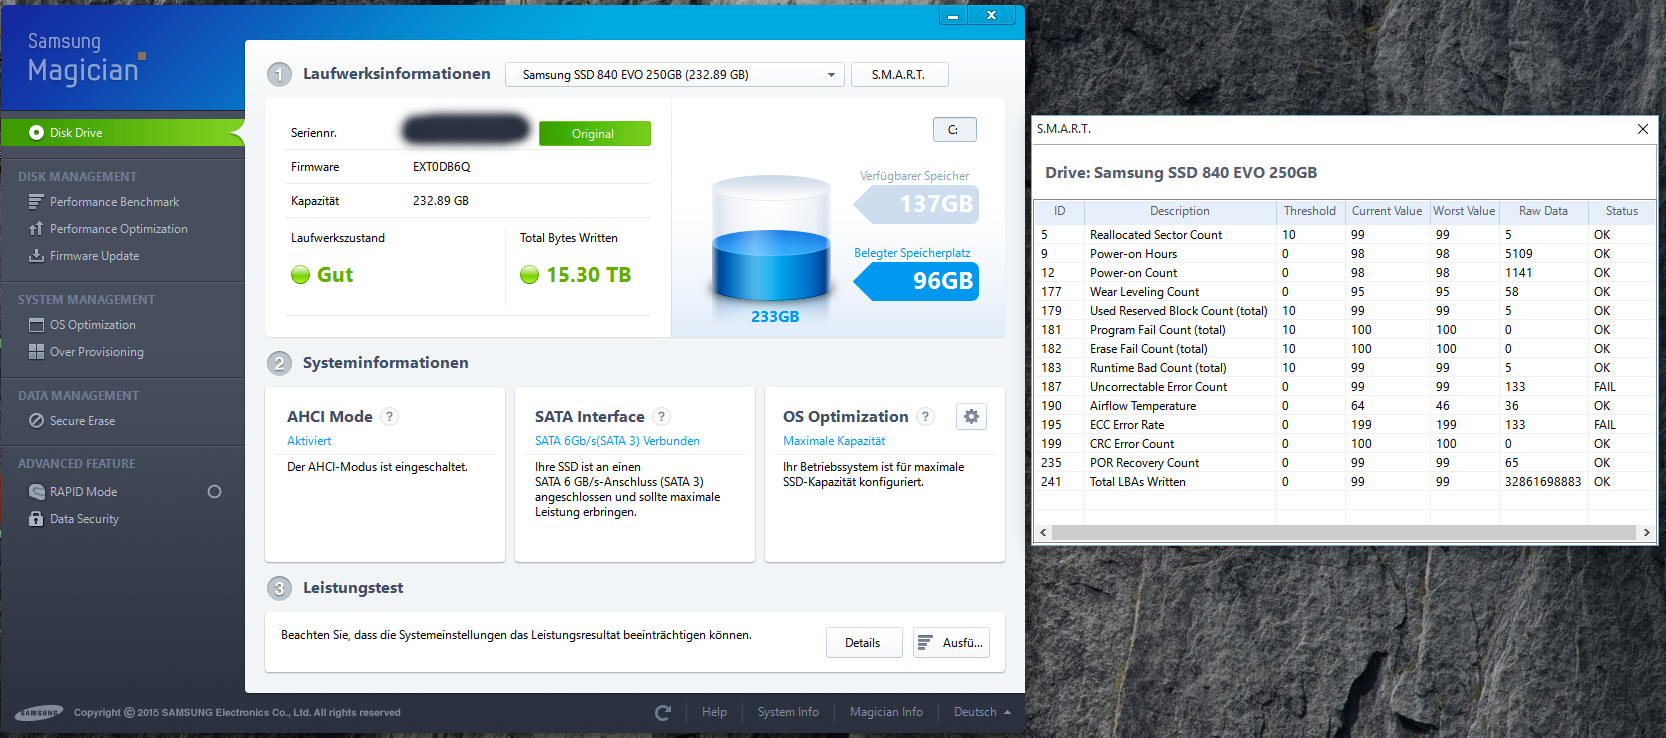This screenshot has width=1666, height=738.
Task: Click the Performance Benchmark icon in sidebar
Action: [x=36, y=201]
